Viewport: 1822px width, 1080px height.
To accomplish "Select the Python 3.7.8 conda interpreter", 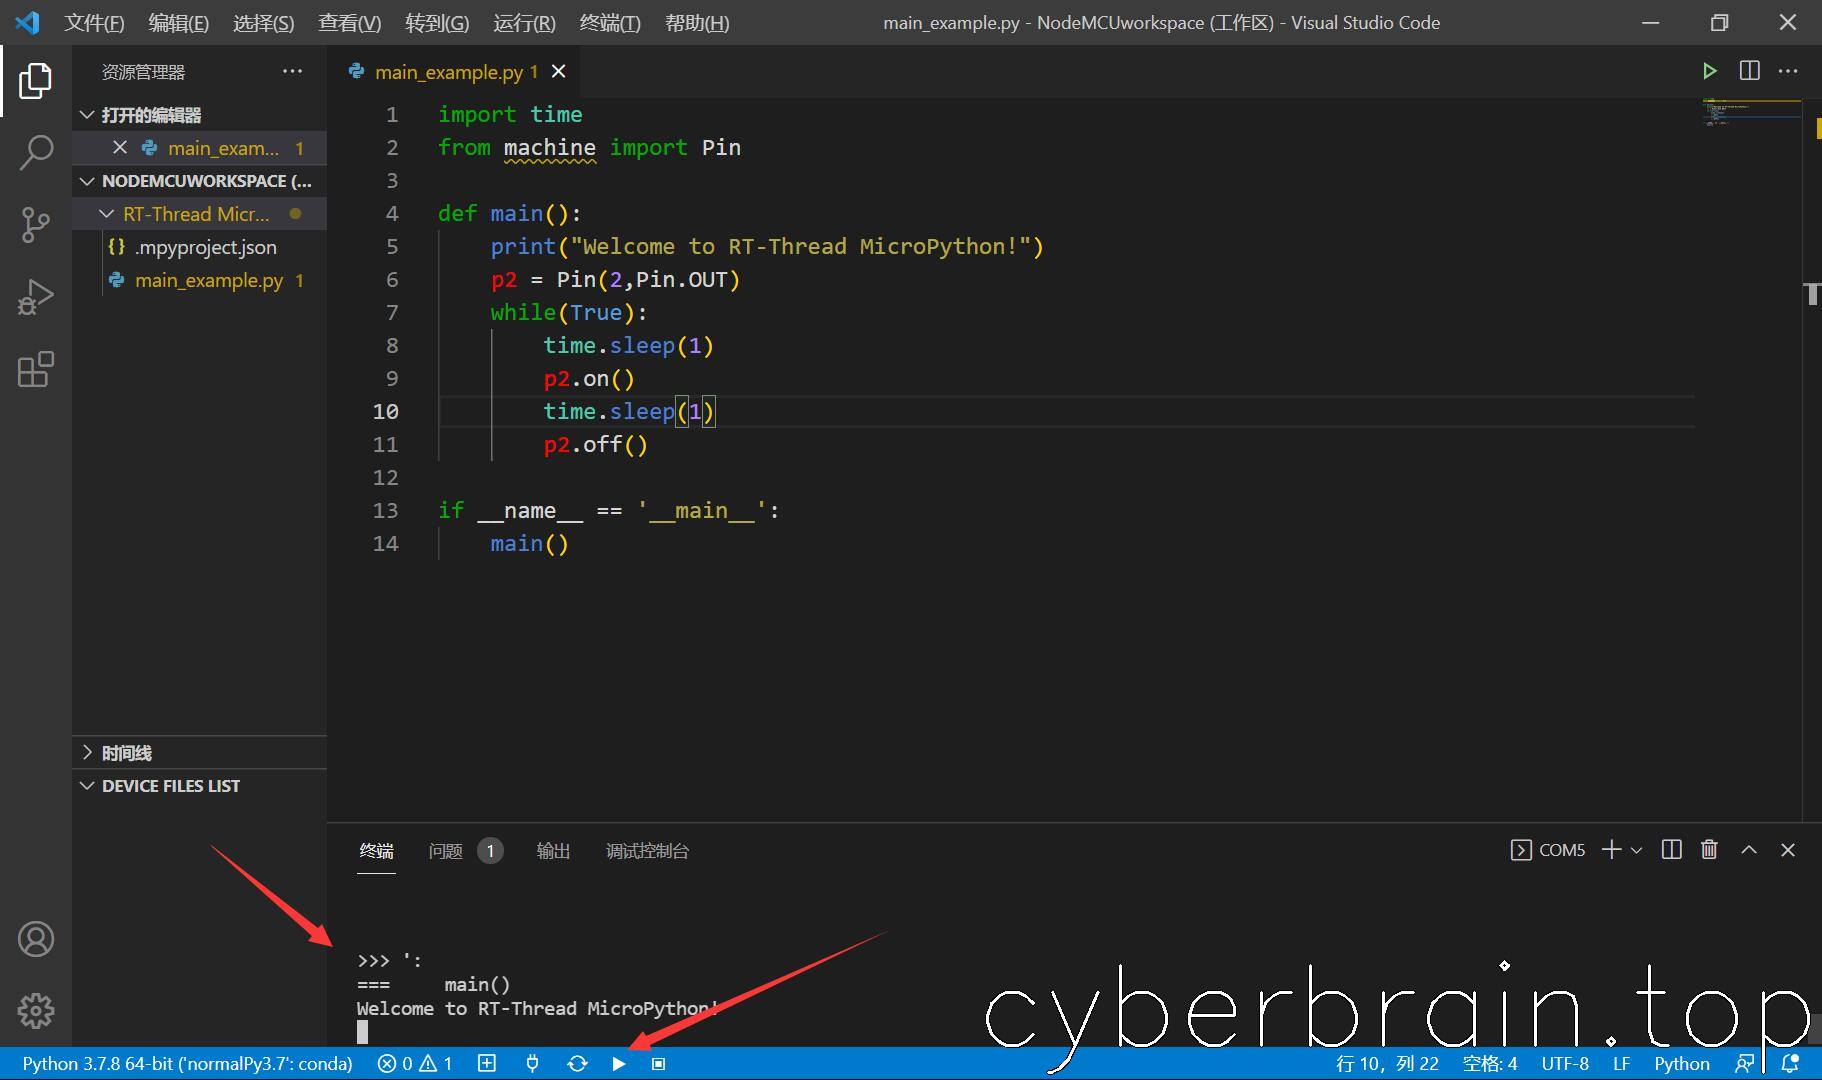I will click(187, 1063).
